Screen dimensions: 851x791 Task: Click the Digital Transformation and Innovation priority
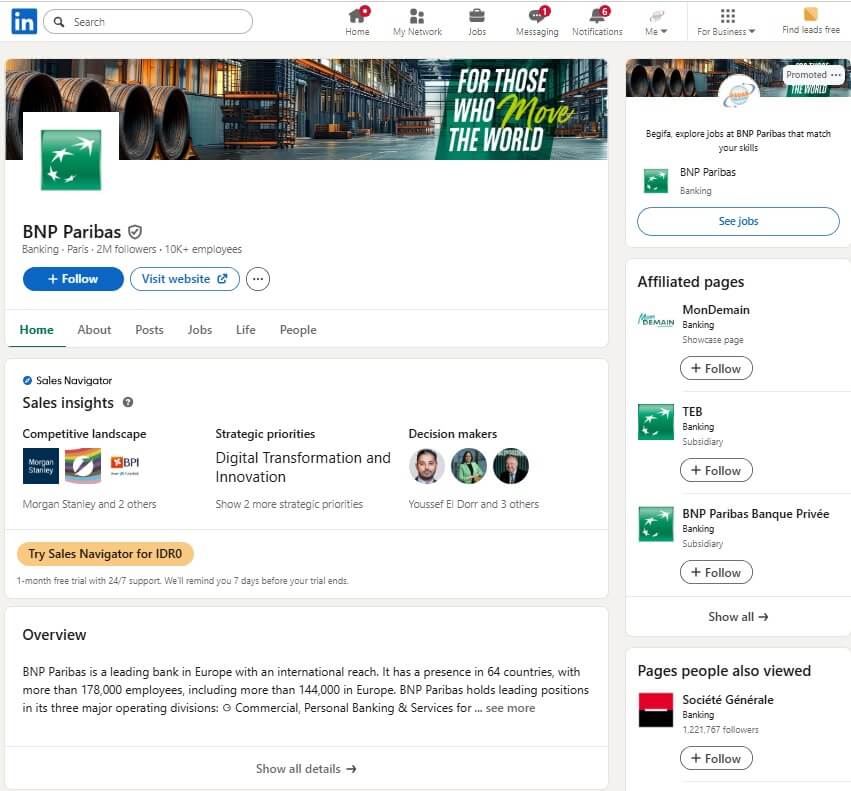point(303,467)
